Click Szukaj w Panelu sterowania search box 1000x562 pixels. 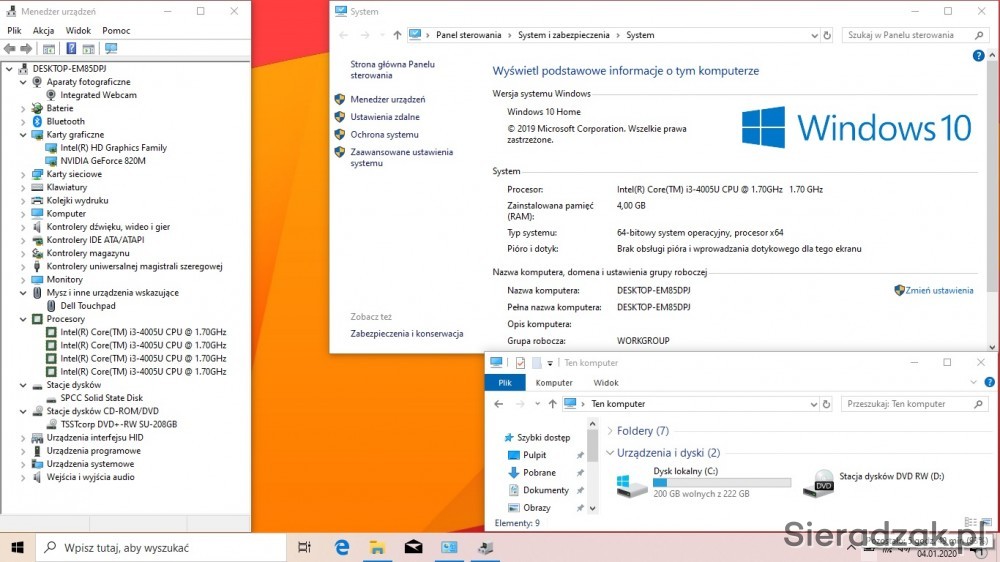click(915, 35)
